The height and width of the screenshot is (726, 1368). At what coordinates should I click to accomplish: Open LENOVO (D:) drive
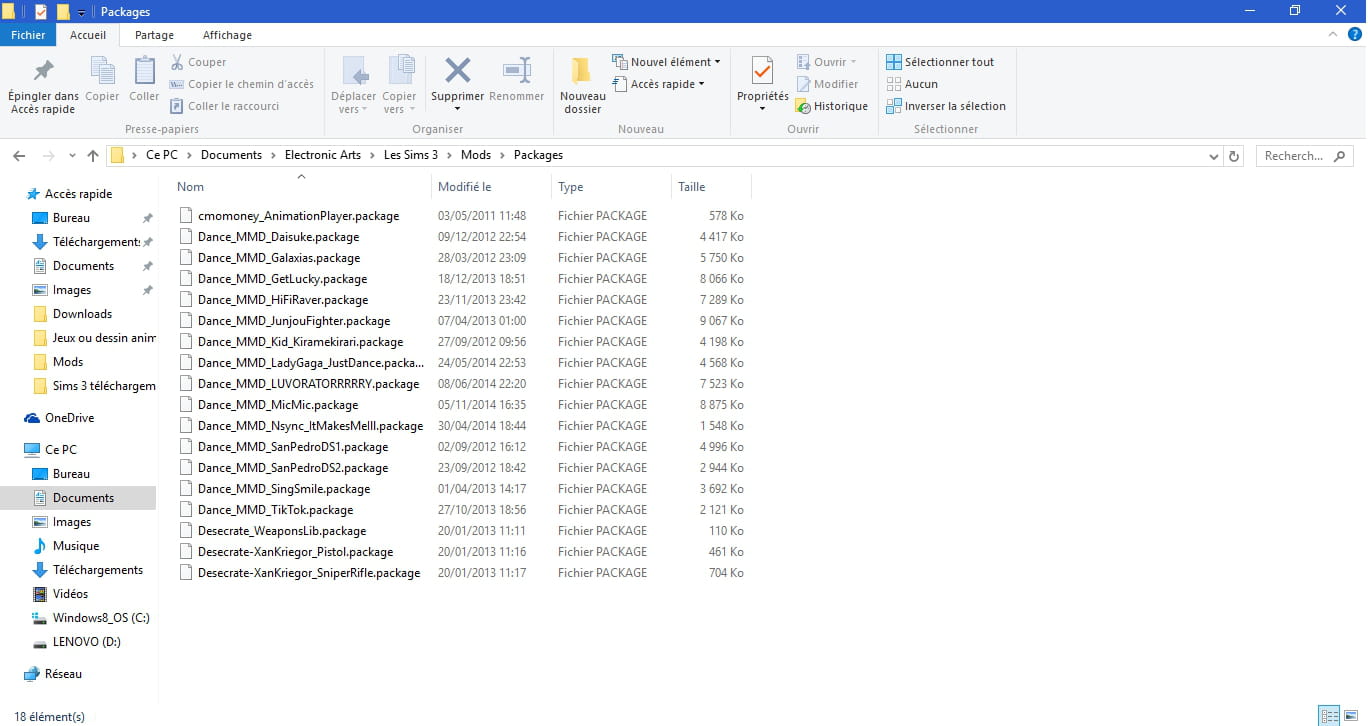click(x=86, y=642)
